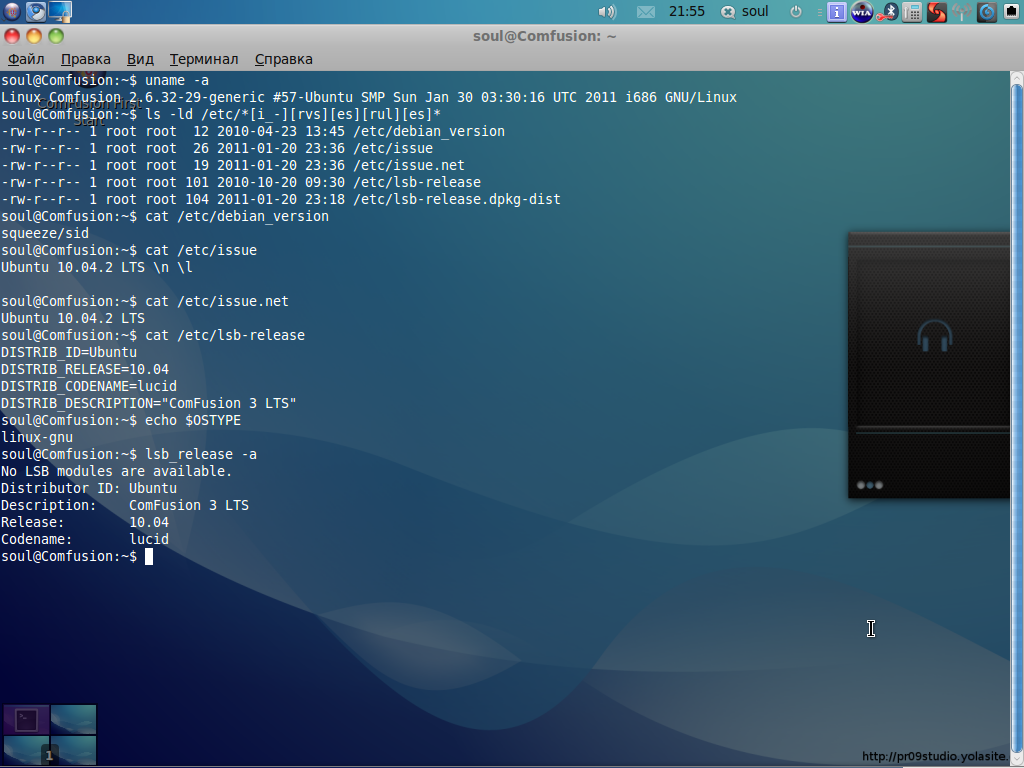Maximize the terminal with green button

56,36
